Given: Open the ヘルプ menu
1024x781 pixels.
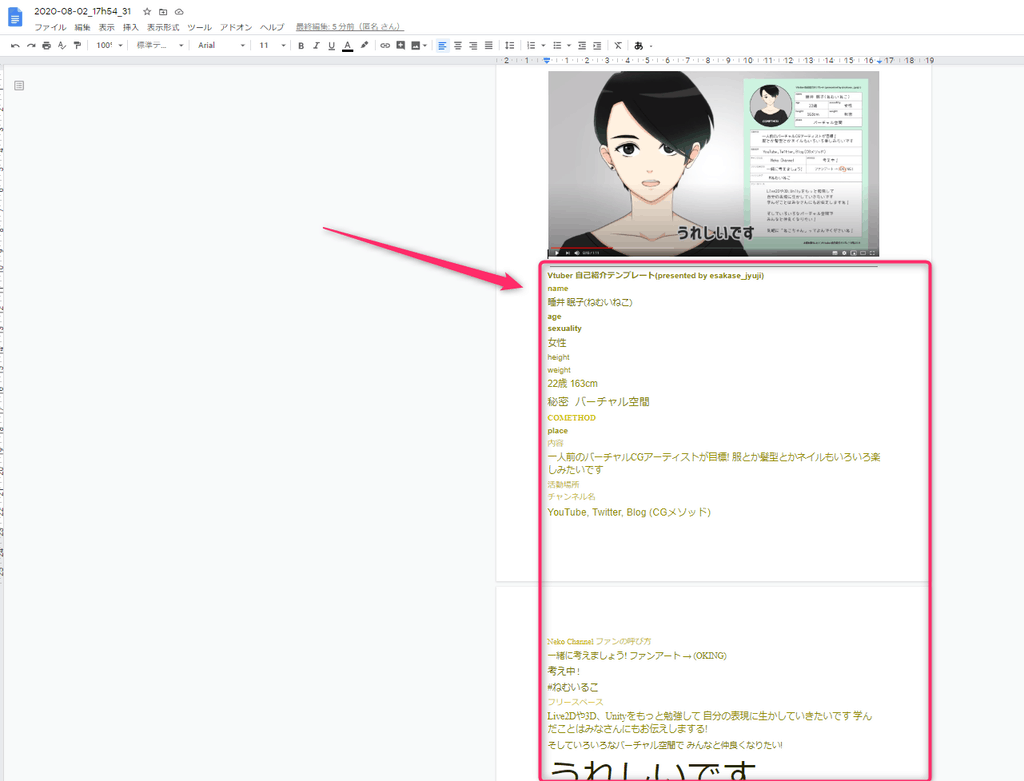Looking at the screenshot, I should pos(272,27).
